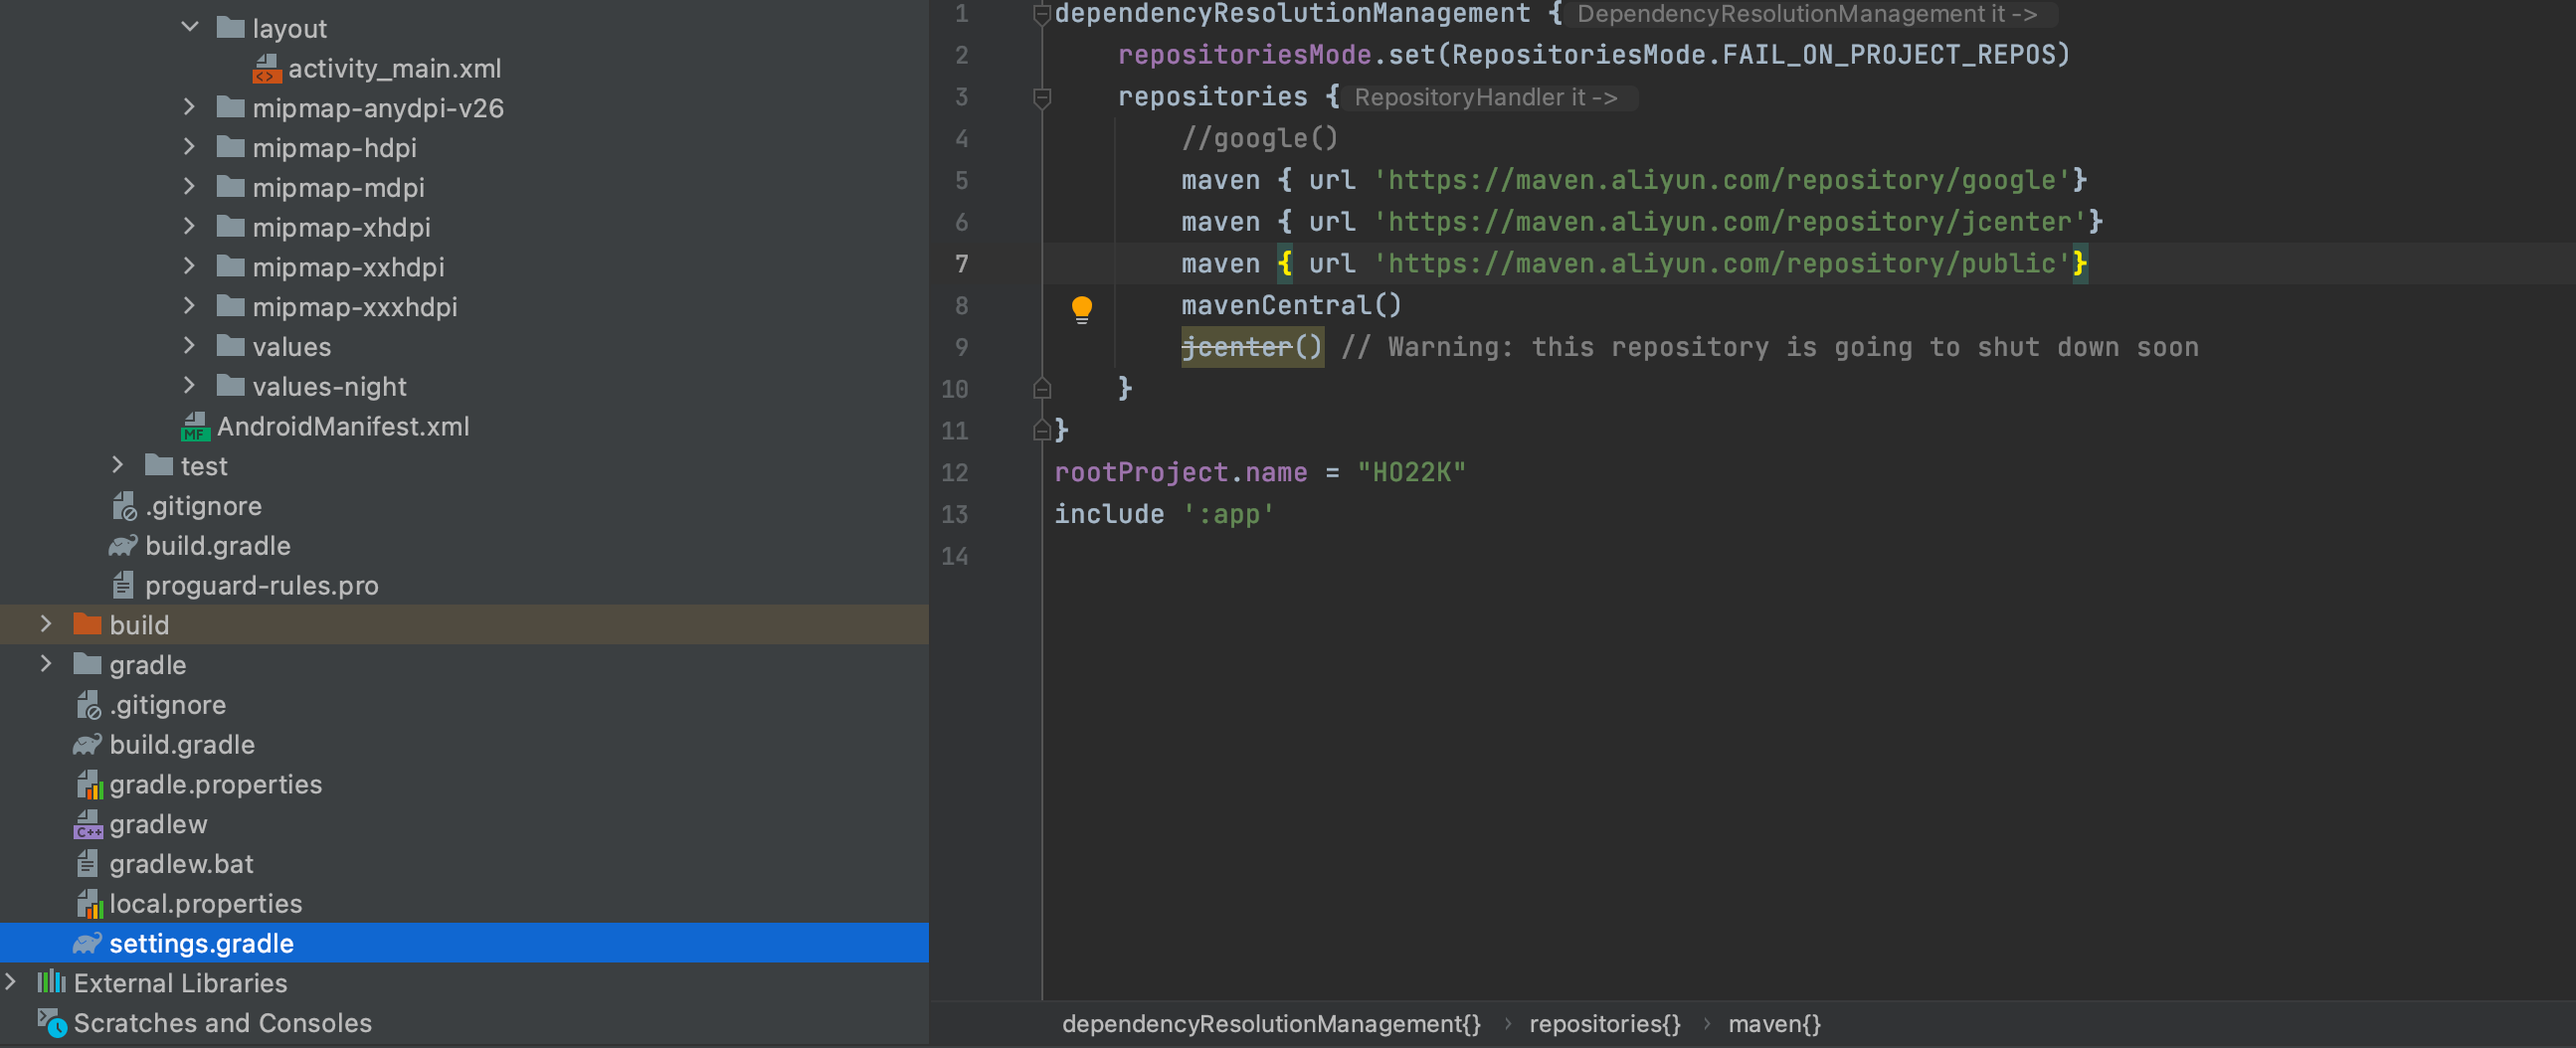Click the values-night folder icon
The width and height of the screenshot is (2576, 1048).
tap(231, 385)
